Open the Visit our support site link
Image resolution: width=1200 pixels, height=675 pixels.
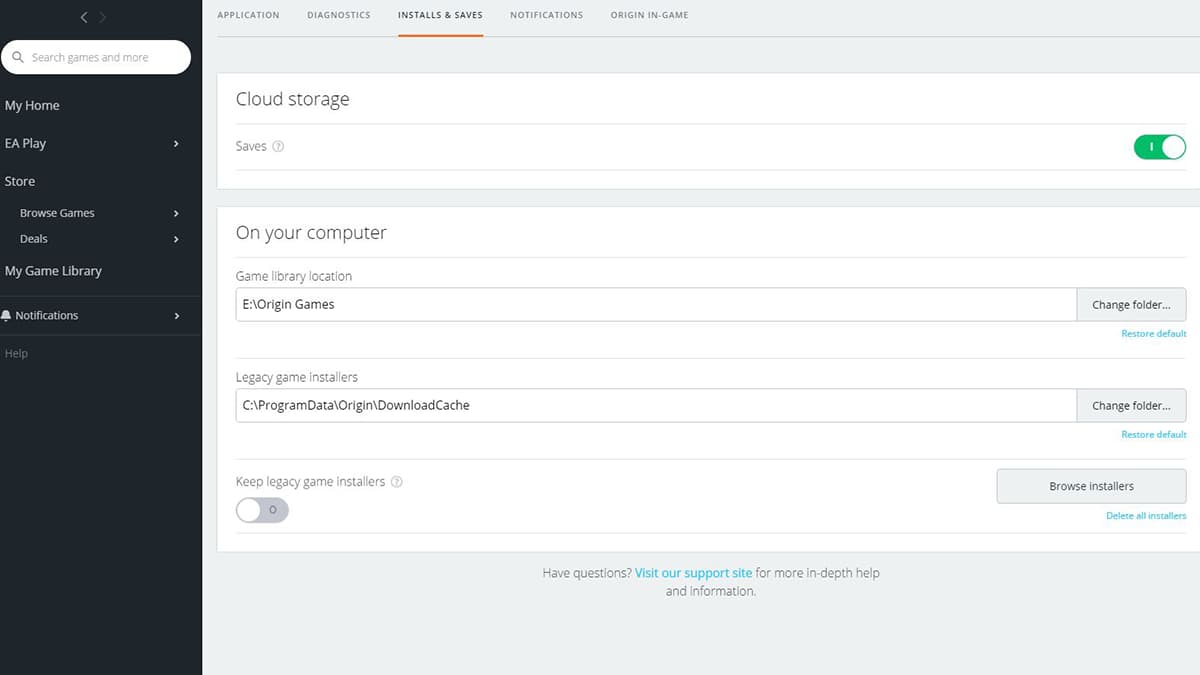[x=693, y=572]
